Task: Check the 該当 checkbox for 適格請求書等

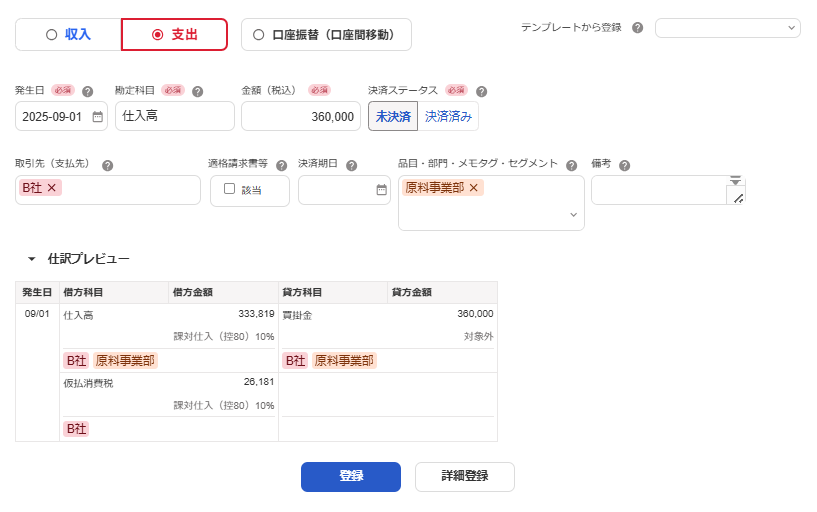Action: click(229, 189)
